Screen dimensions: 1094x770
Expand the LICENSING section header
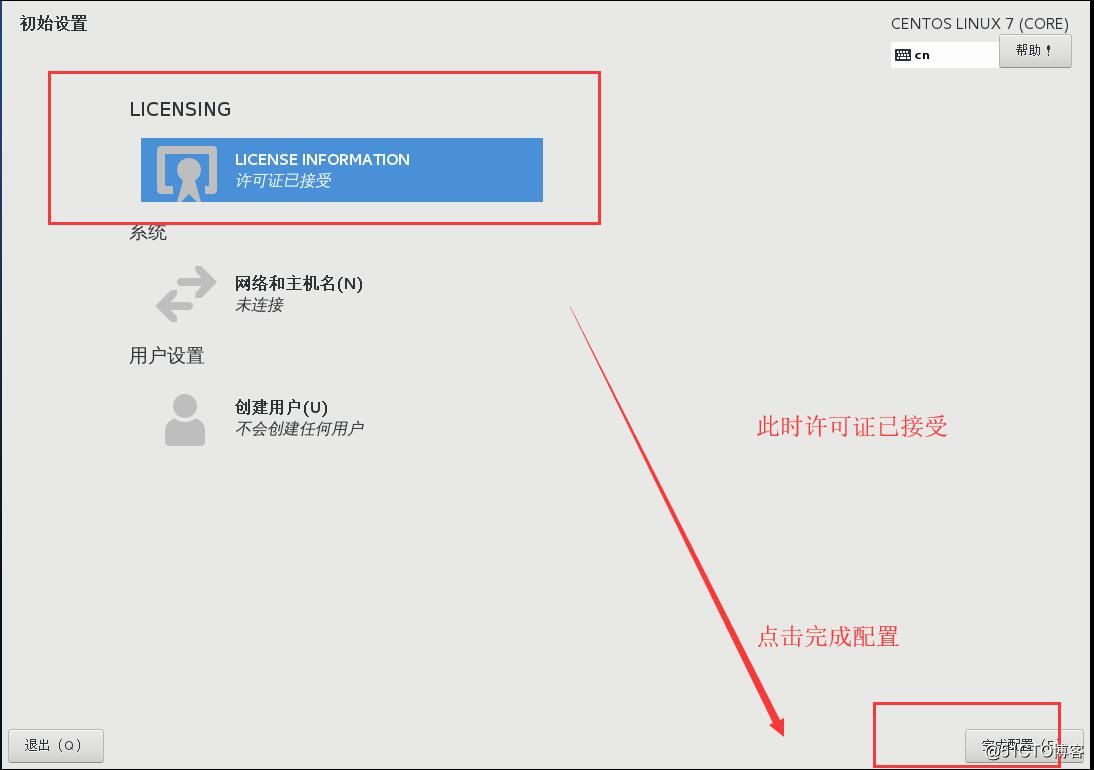pyautogui.click(x=180, y=109)
